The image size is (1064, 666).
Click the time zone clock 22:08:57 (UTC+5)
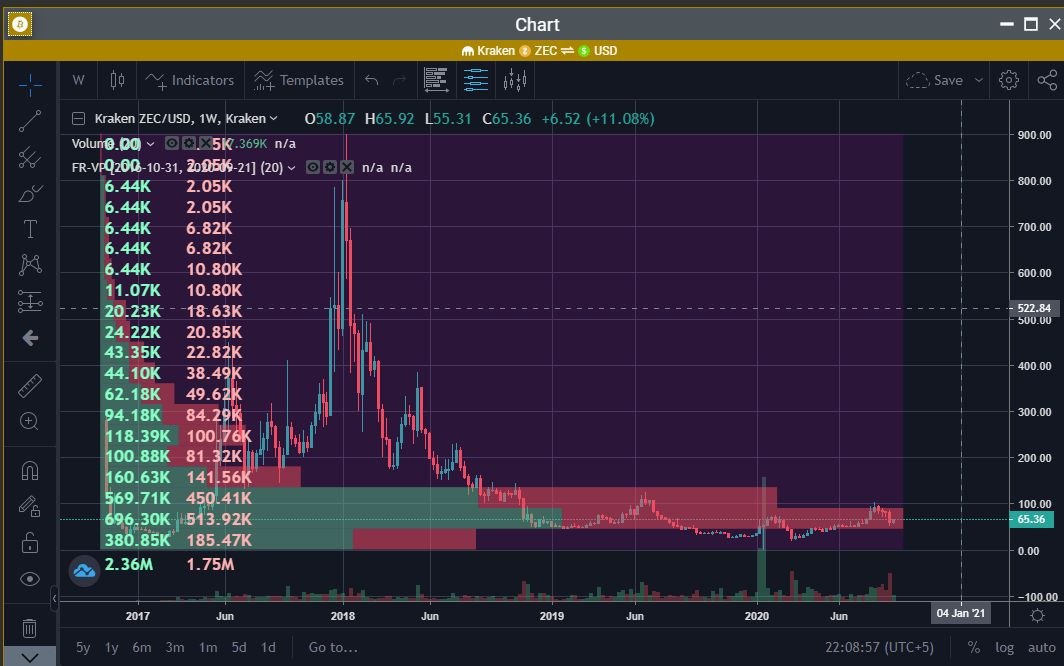click(x=879, y=648)
